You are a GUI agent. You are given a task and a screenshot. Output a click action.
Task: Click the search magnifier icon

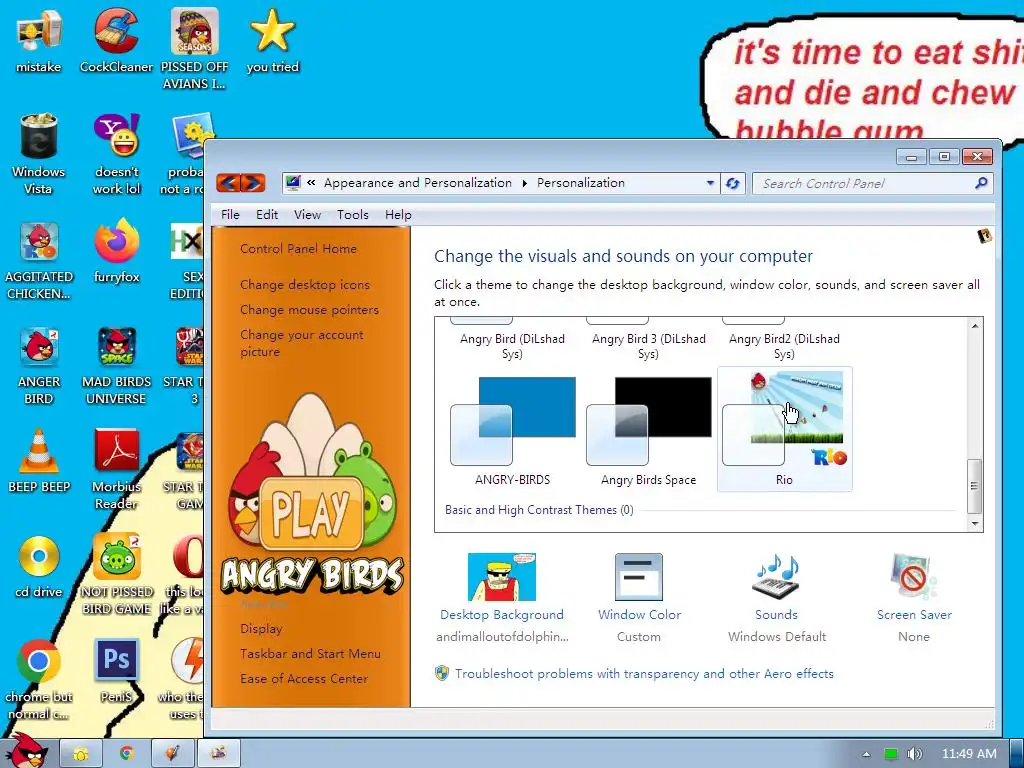pos(981,184)
